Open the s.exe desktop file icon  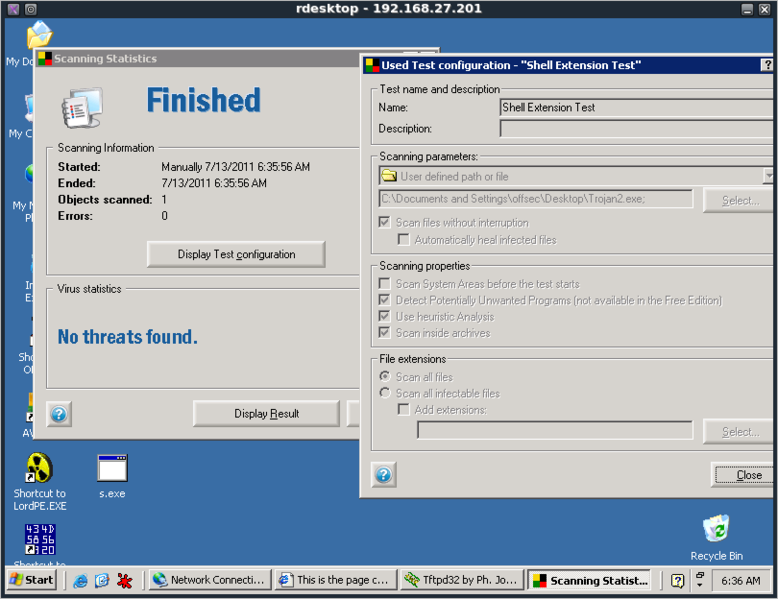(112, 469)
